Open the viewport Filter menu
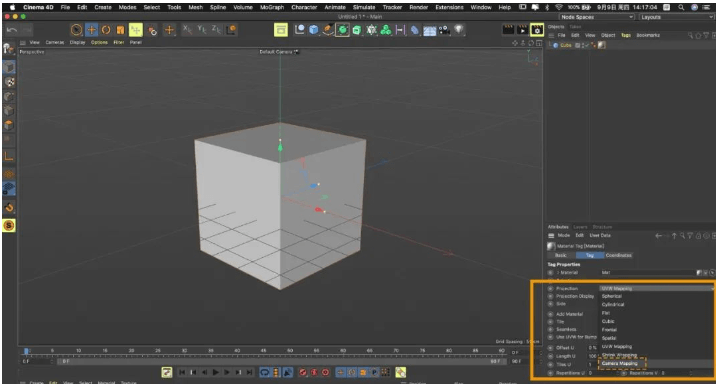 click(x=119, y=42)
